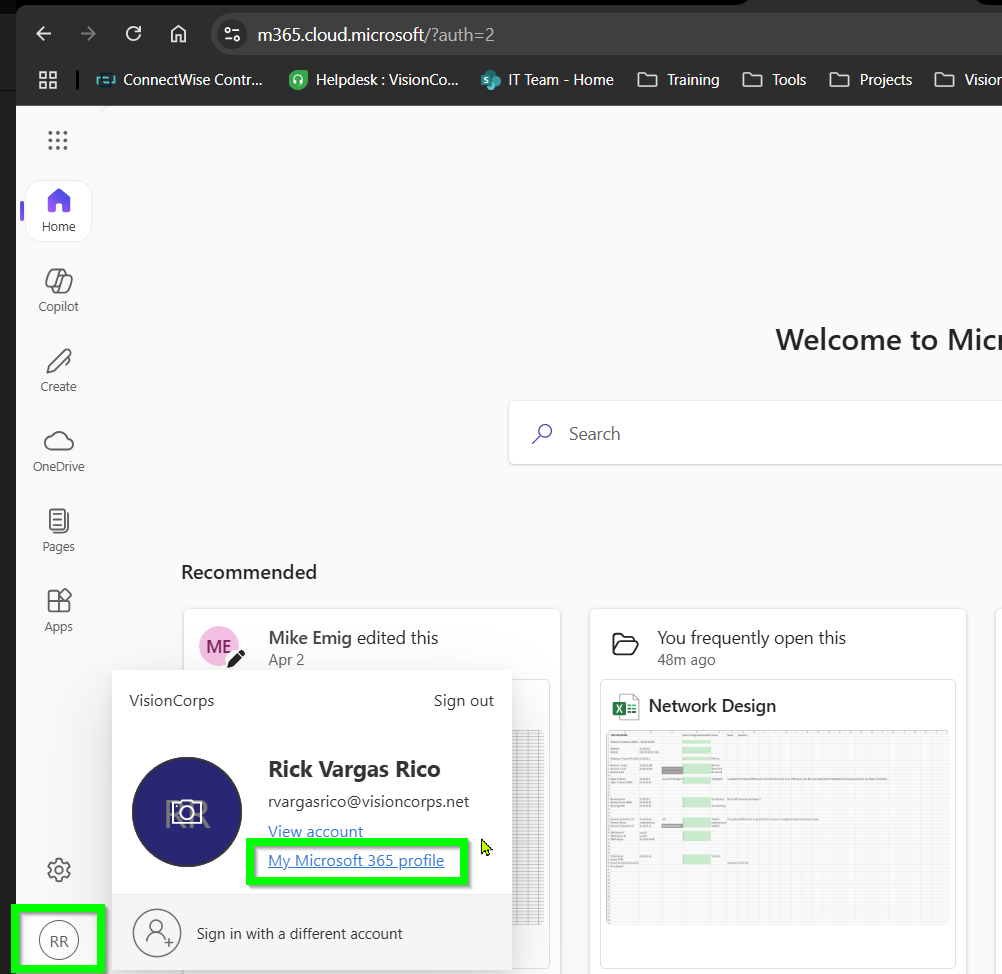Open Pages in the left sidebar
The width and height of the screenshot is (1002, 974).
pyautogui.click(x=58, y=530)
